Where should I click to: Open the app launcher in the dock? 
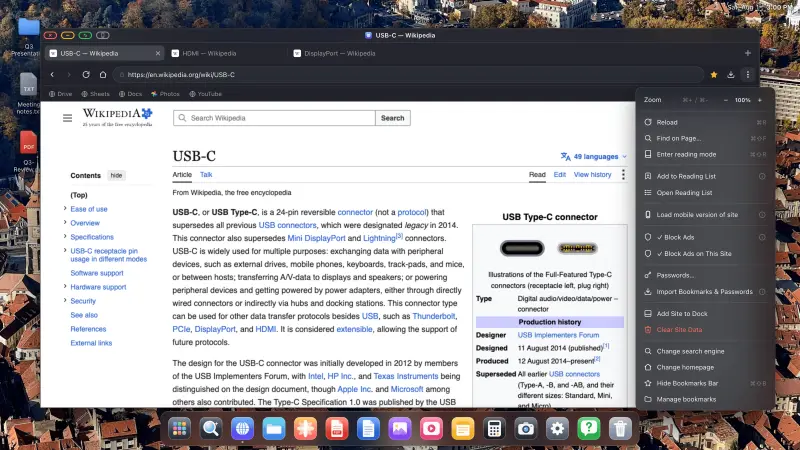180,429
